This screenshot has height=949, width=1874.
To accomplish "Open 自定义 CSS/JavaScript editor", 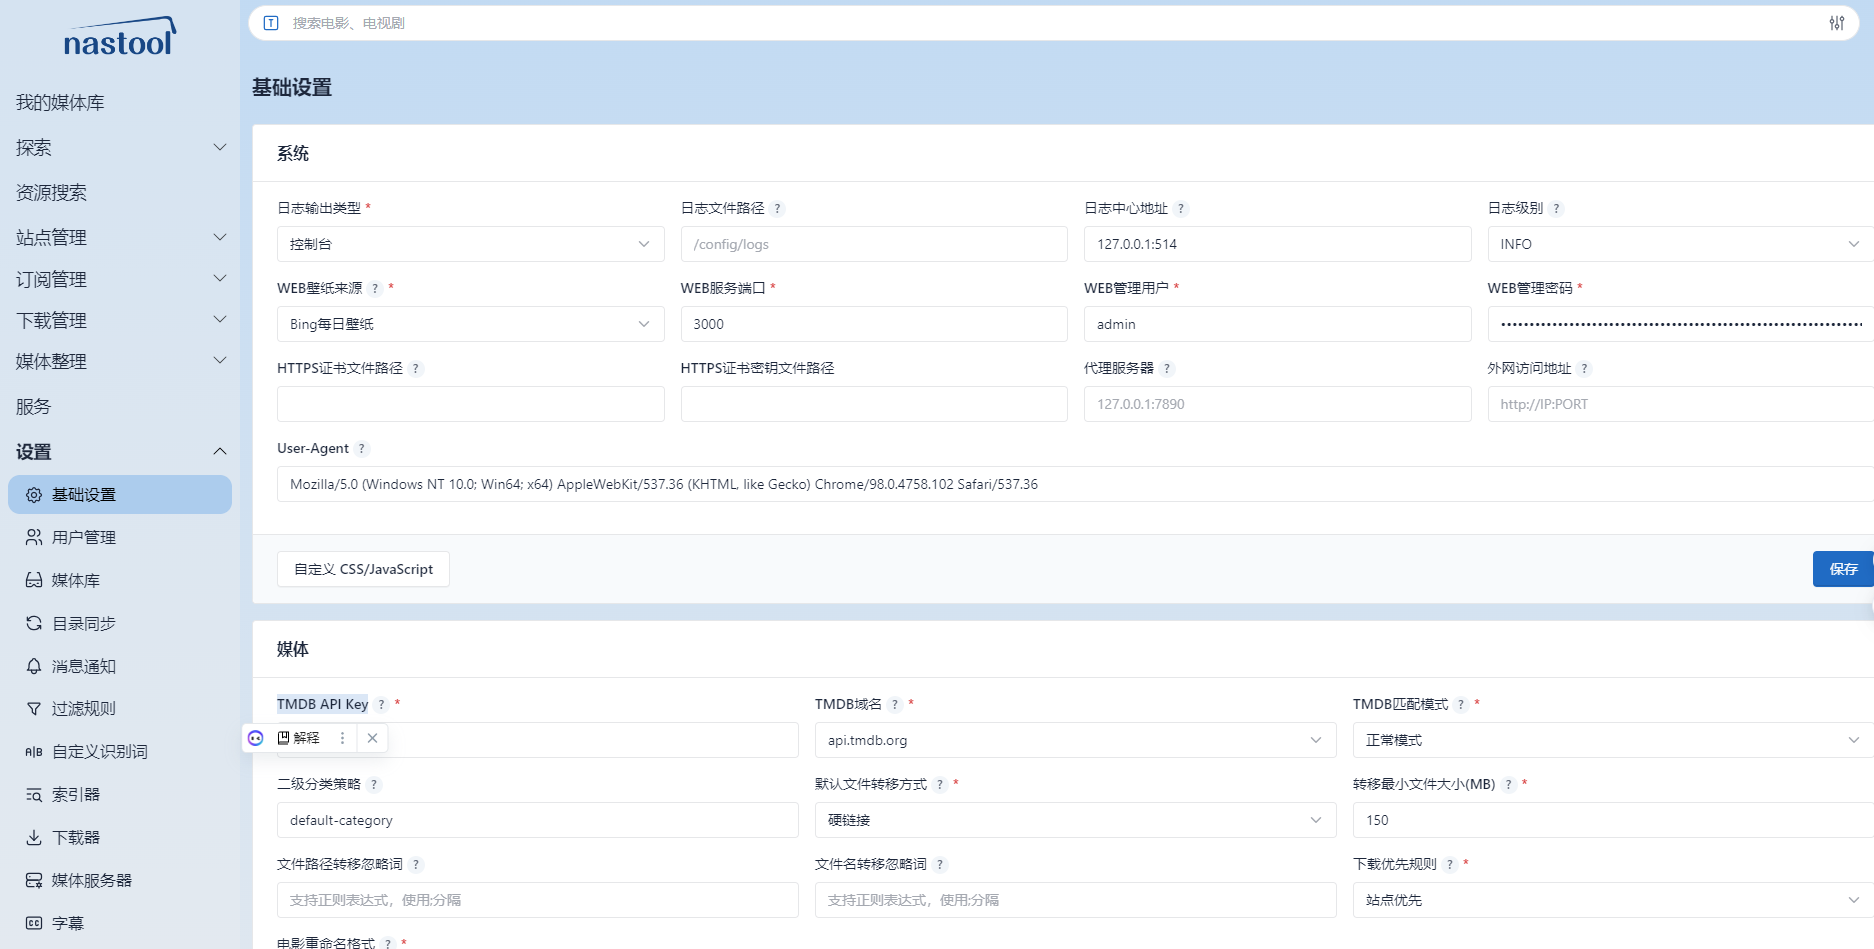I will (x=363, y=569).
